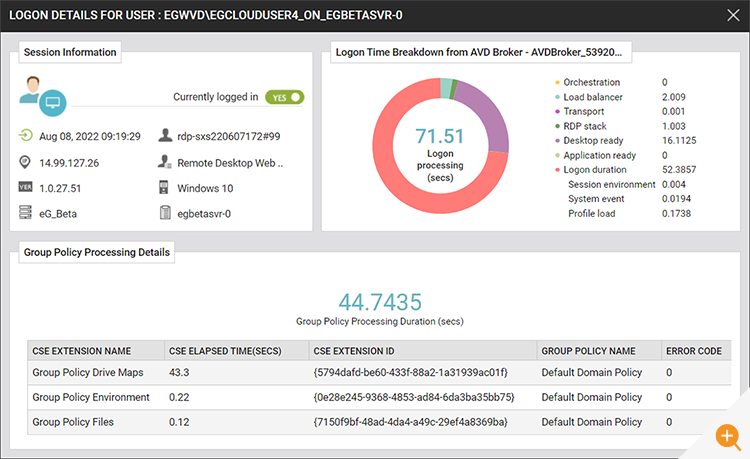The image size is (750, 459).
Task: Click the Load balancer value 2.009
Action: pos(673,97)
